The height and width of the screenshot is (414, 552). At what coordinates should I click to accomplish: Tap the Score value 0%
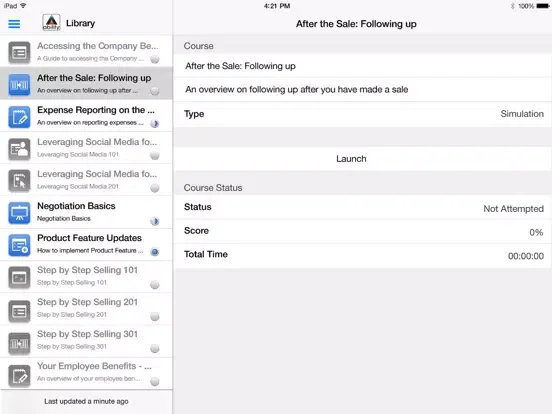pos(536,232)
